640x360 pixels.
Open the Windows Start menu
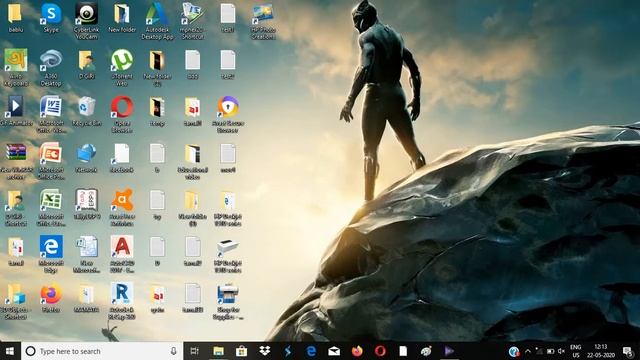tap(10, 351)
